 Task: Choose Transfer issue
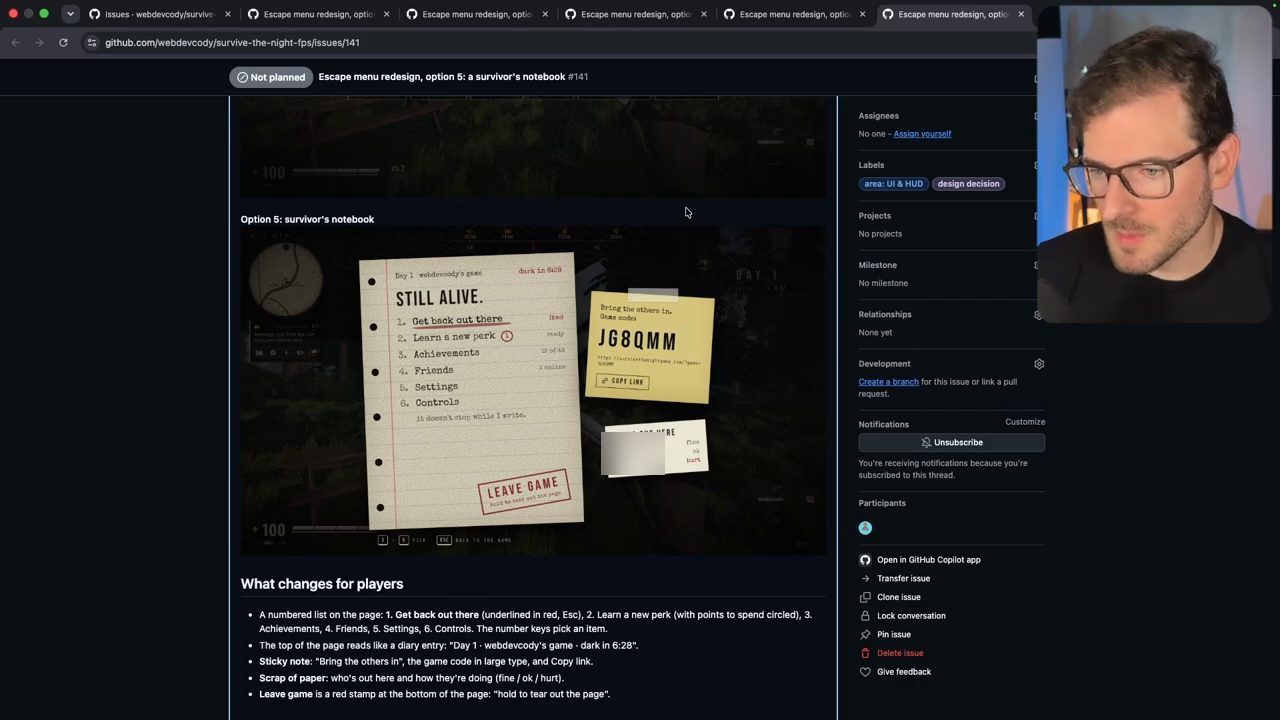(903, 578)
